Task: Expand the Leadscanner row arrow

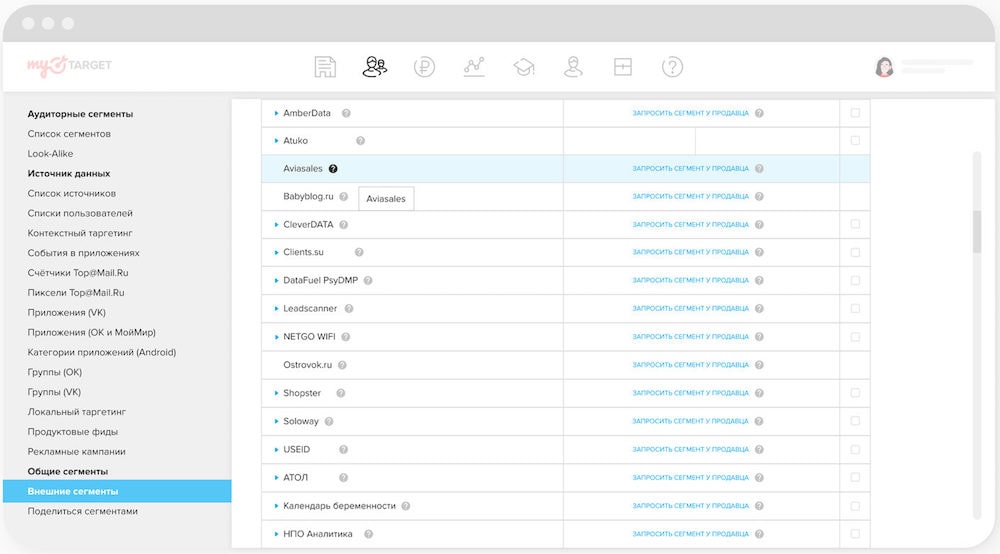Action: click(276, 309)
